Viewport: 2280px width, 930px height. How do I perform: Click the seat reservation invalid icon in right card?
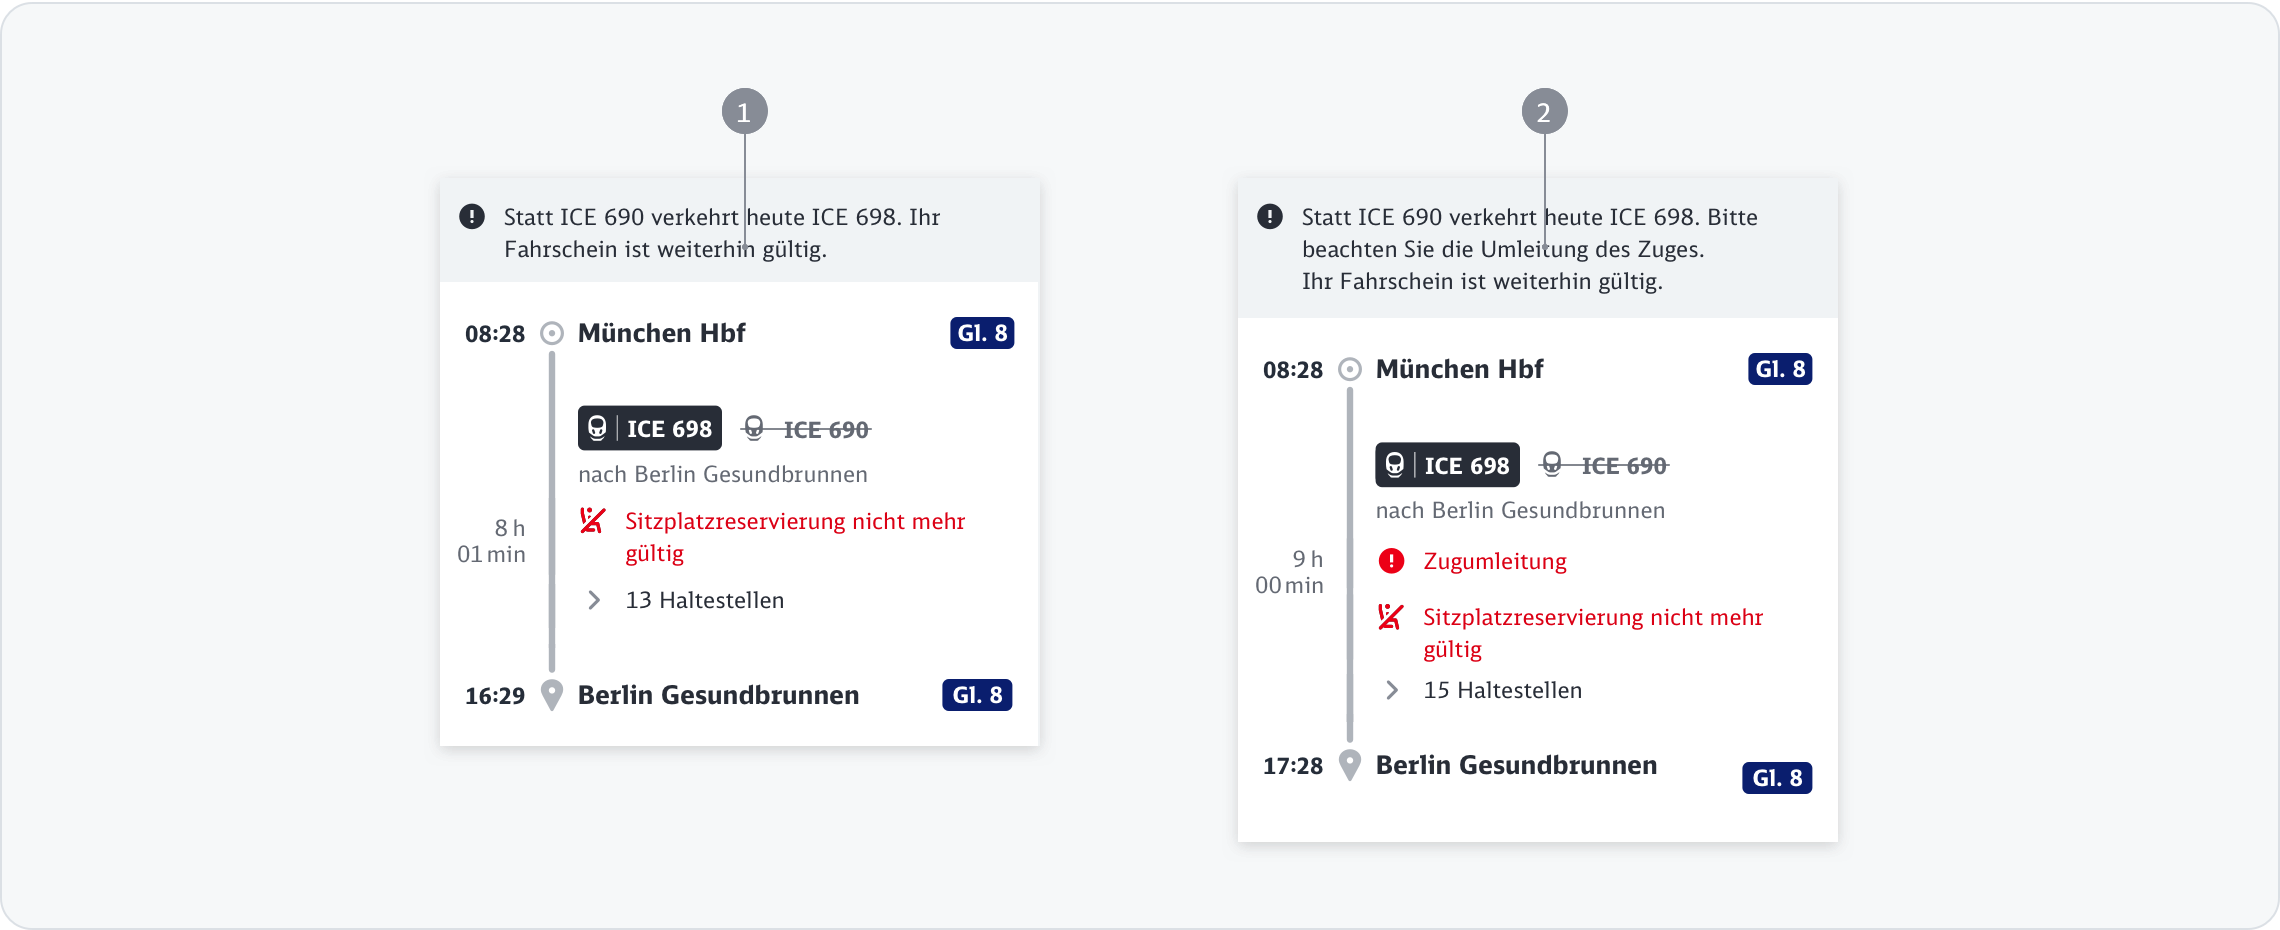tap(1391, 617)
